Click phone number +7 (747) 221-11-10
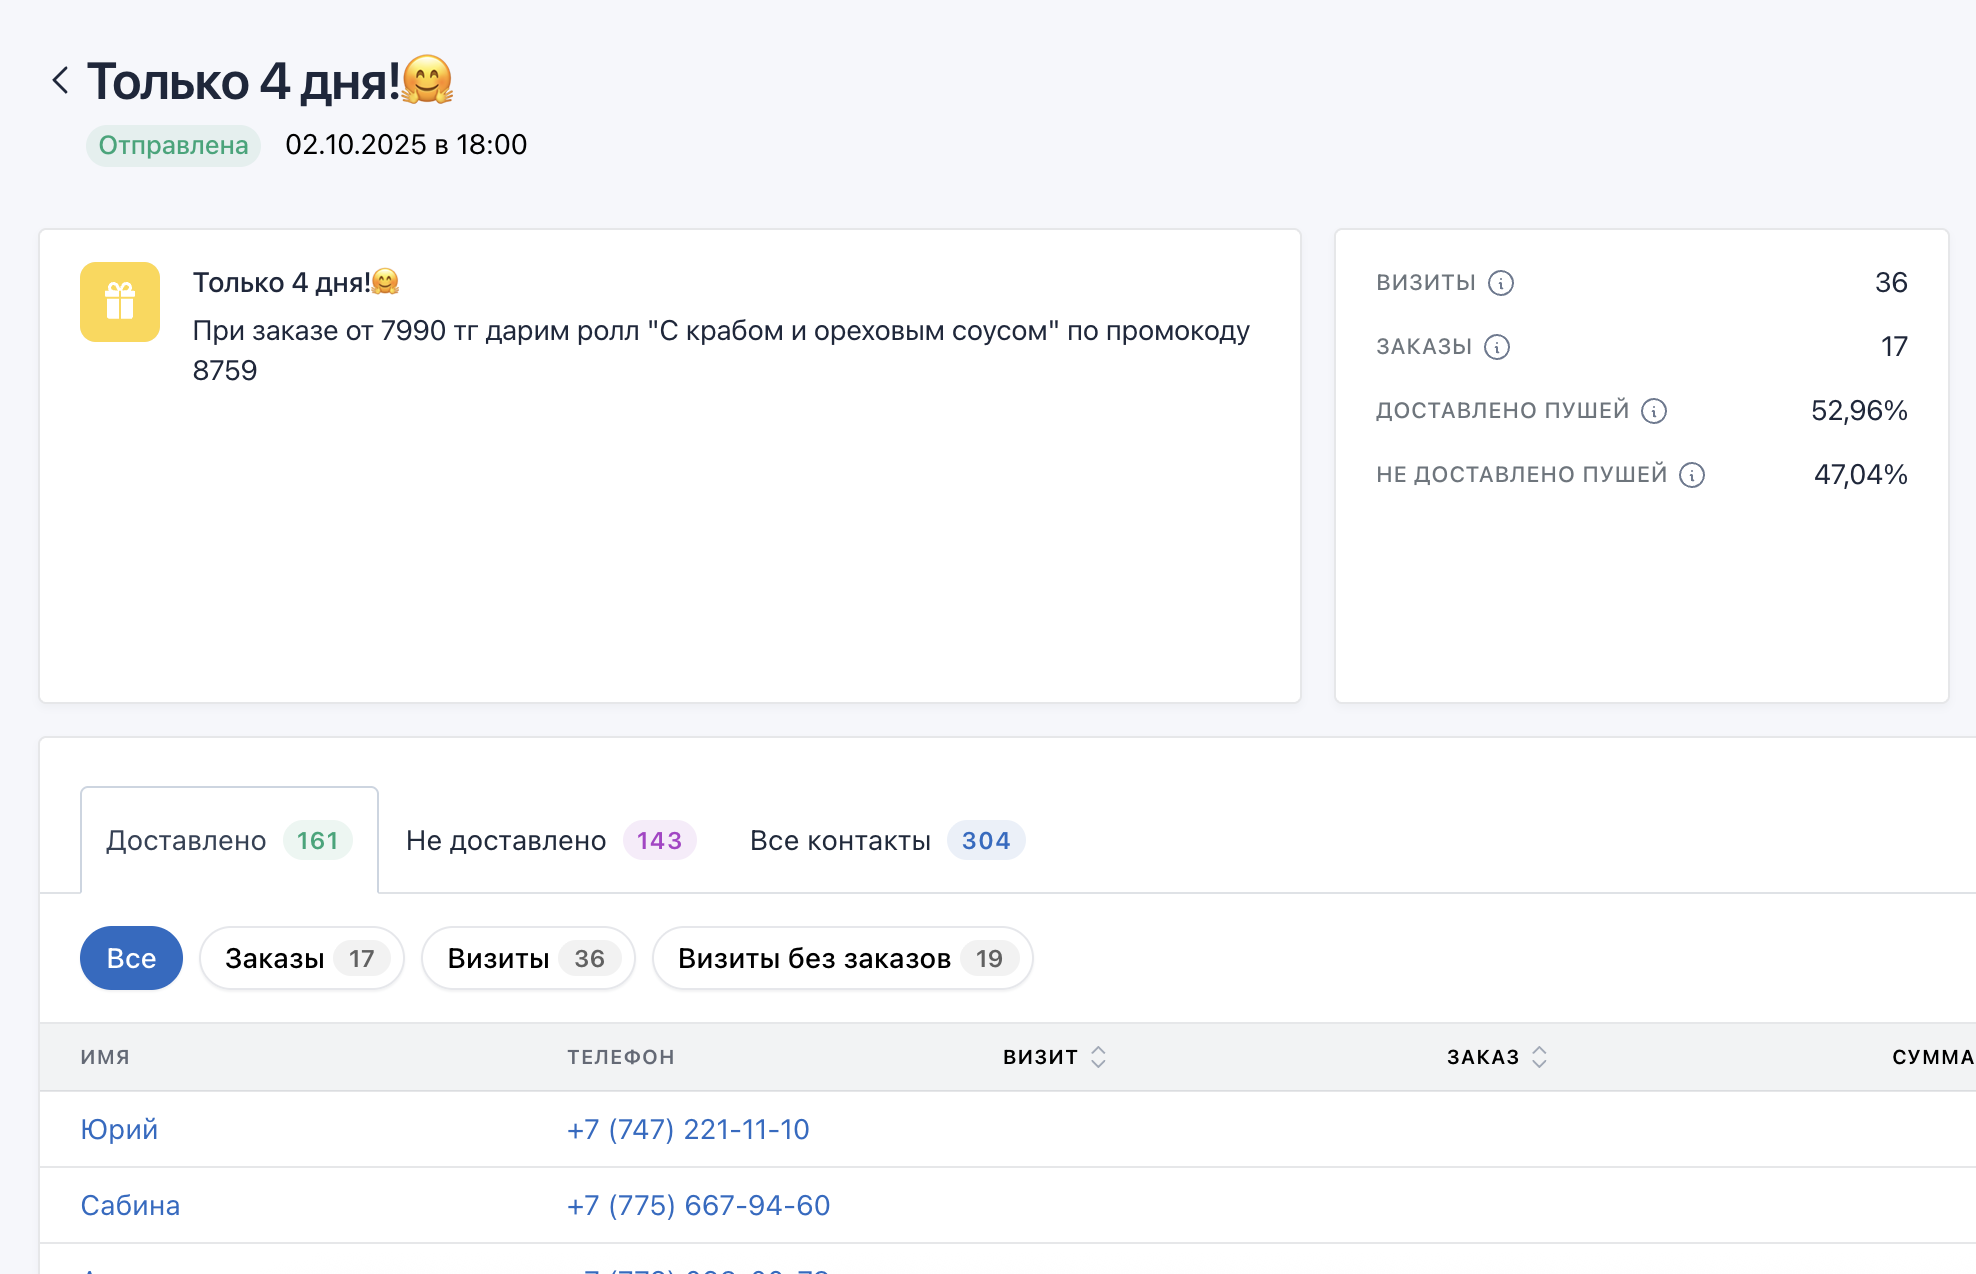Screen dimensions: 1976x1274 pyautogui.click(x=688, y=1129)
